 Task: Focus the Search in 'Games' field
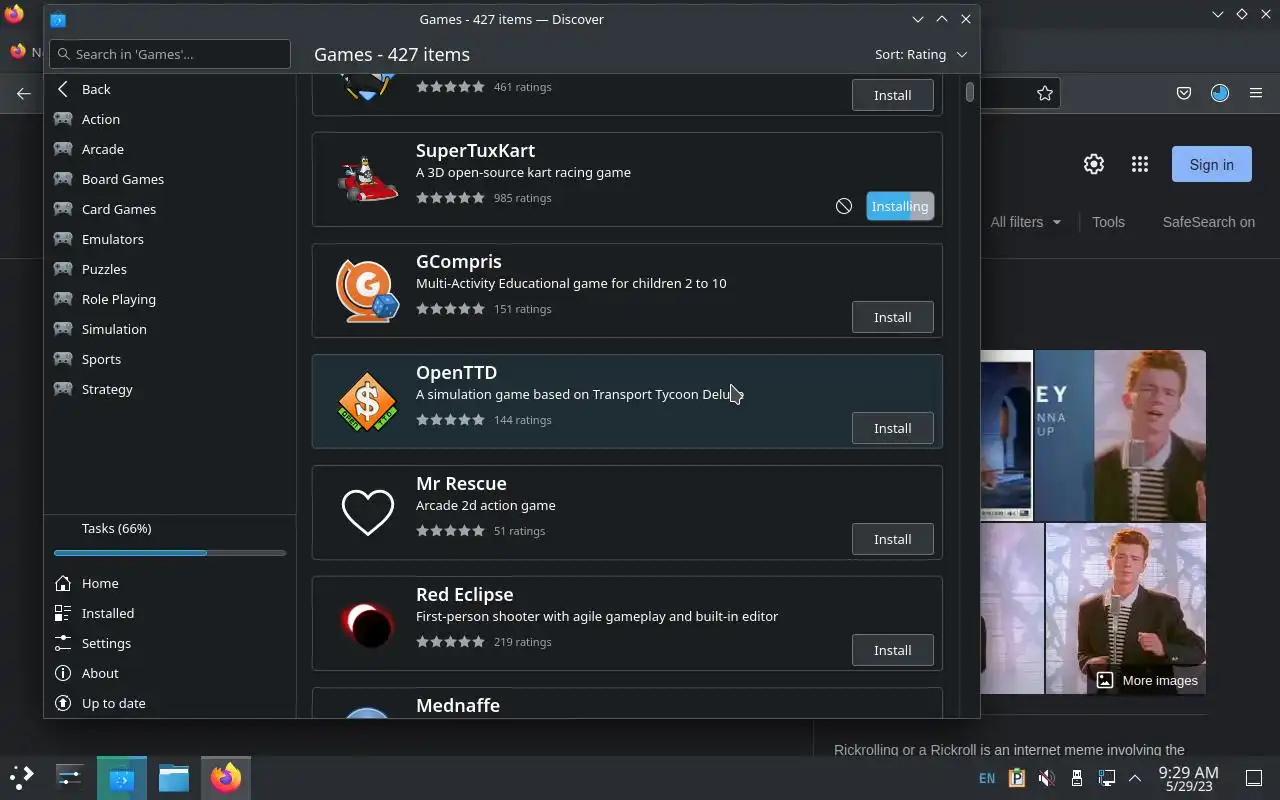point(170,54)
